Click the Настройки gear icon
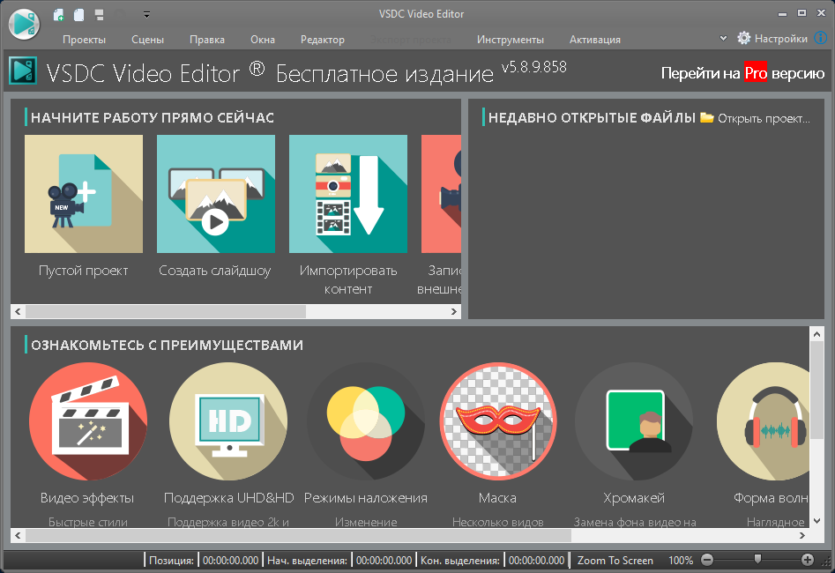Image resolution: width=835 pixels, height=573 pixels. point(743,38)
